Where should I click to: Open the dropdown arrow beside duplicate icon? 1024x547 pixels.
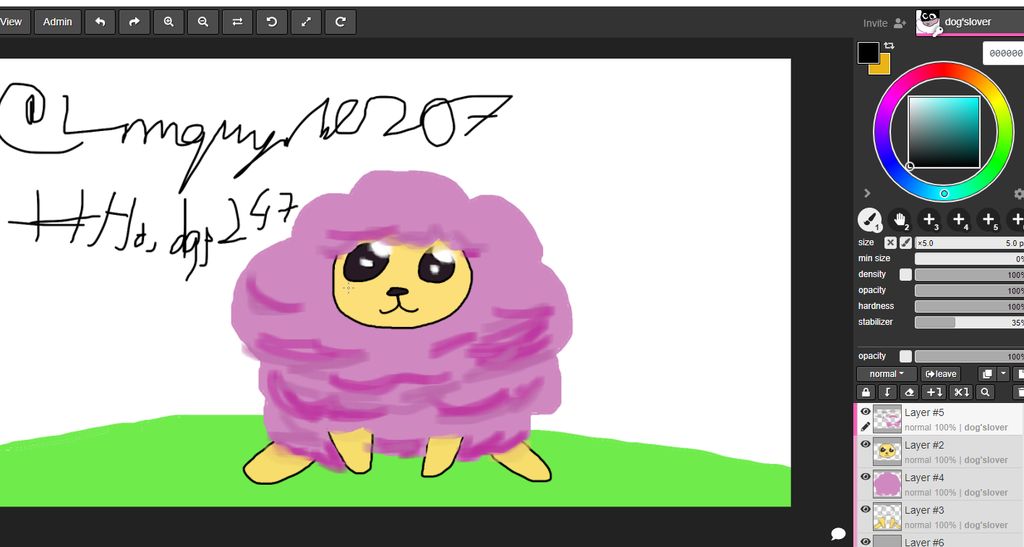pyautogui.click(x=1003, y=374)
